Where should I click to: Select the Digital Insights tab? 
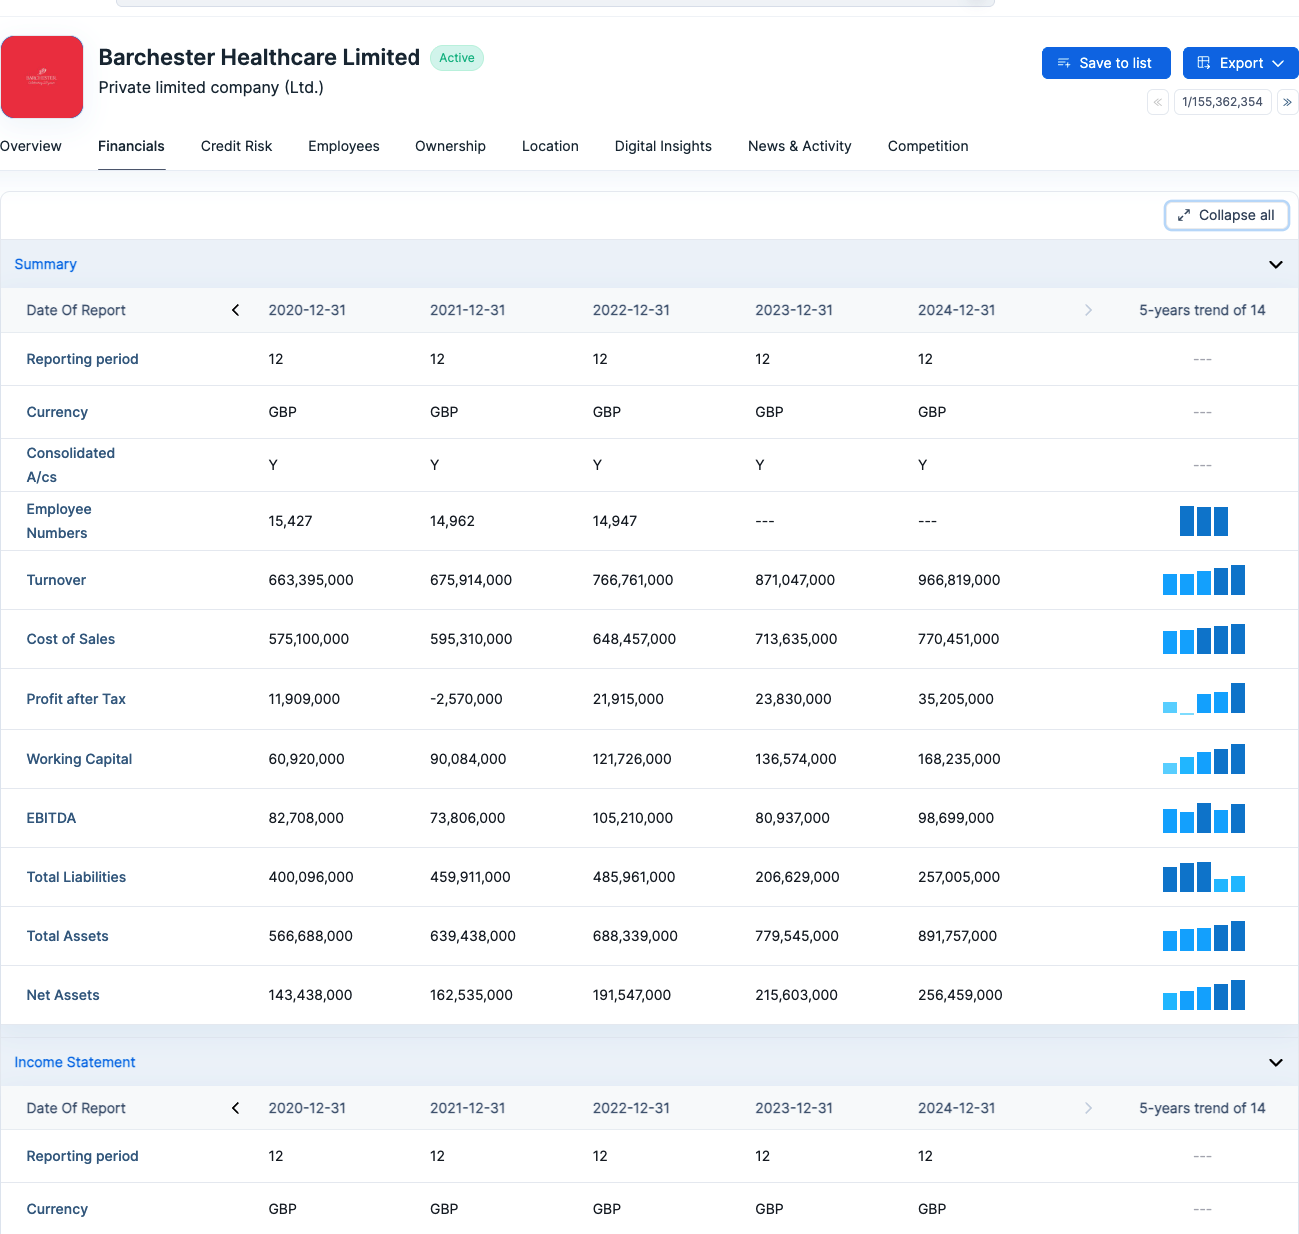pyautogui.click(x=663, y=146)
